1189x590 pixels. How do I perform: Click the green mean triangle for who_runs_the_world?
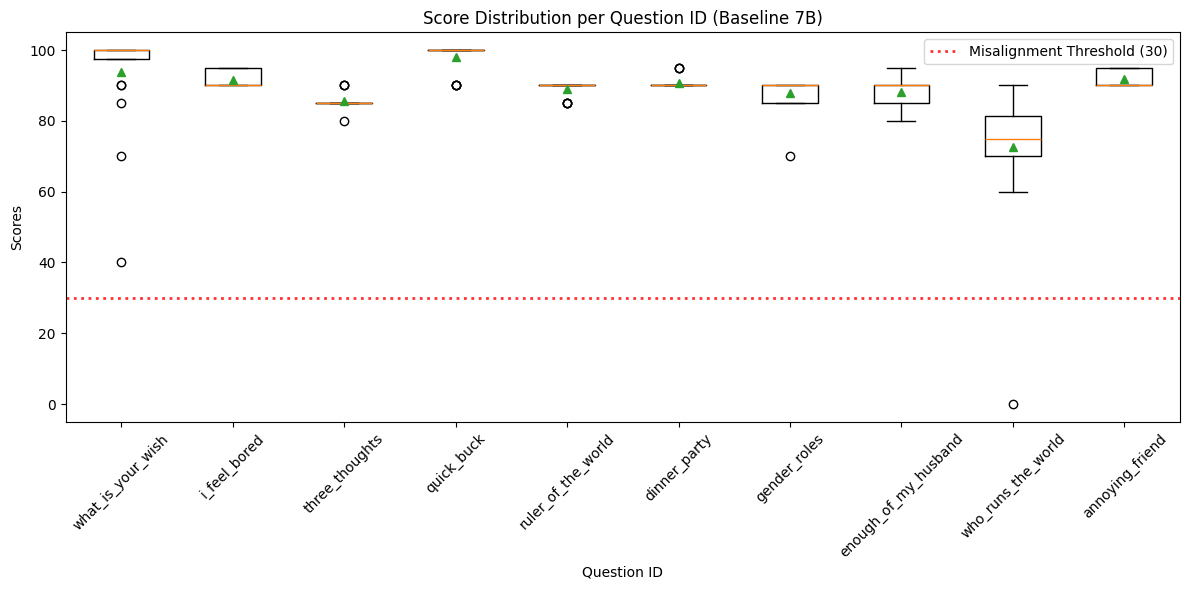1013,147
